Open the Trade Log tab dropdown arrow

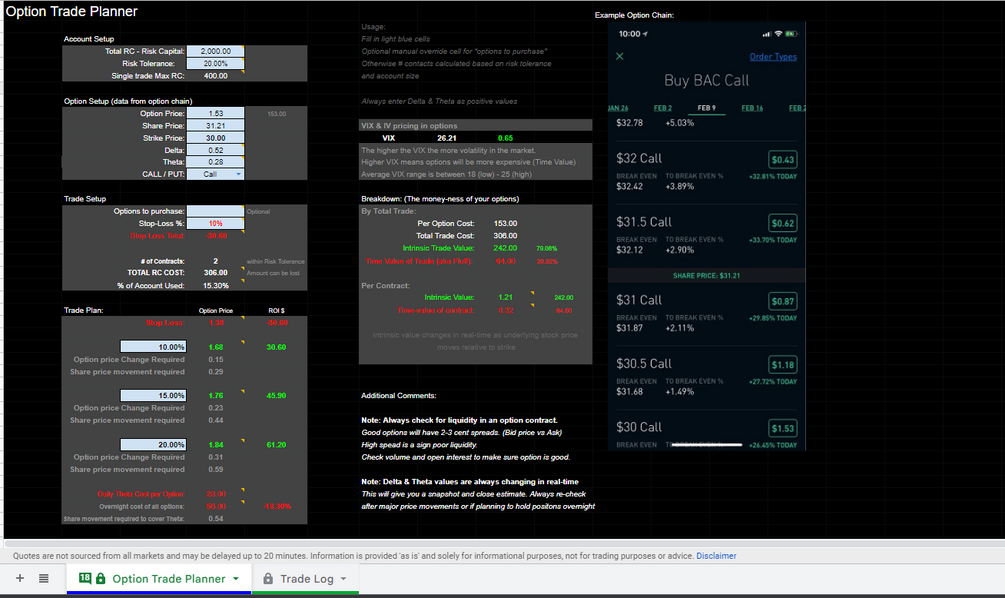(343, 577)
